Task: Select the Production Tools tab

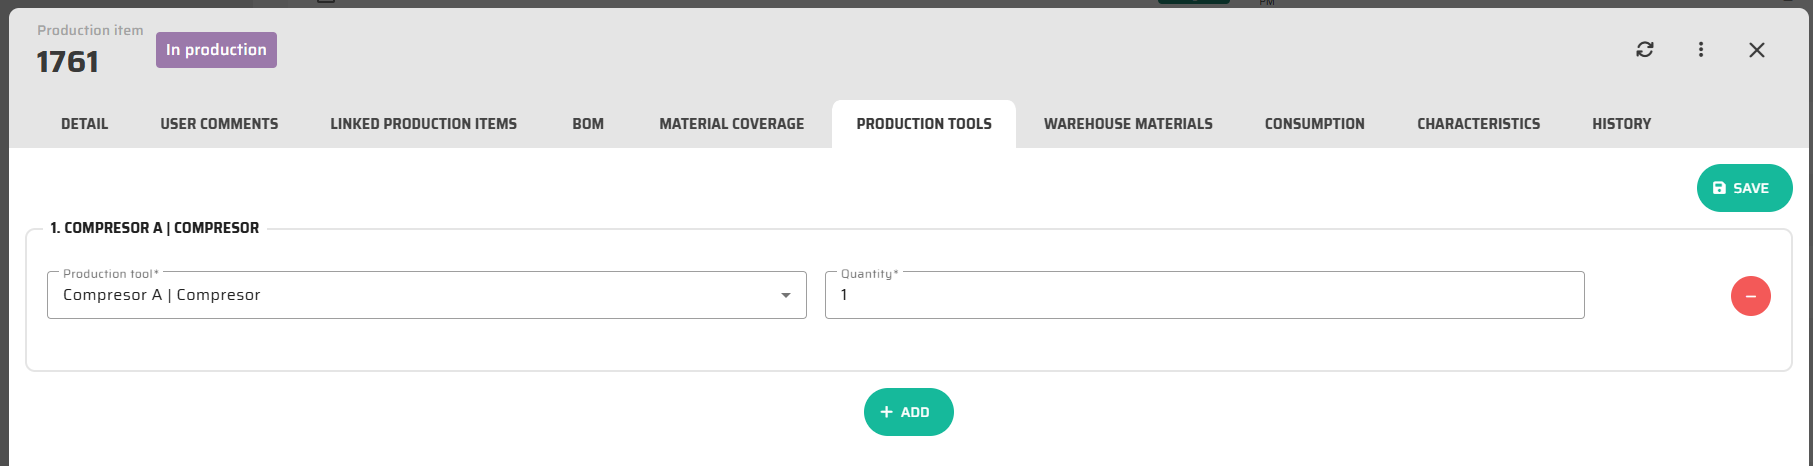Action: point(923,124)
